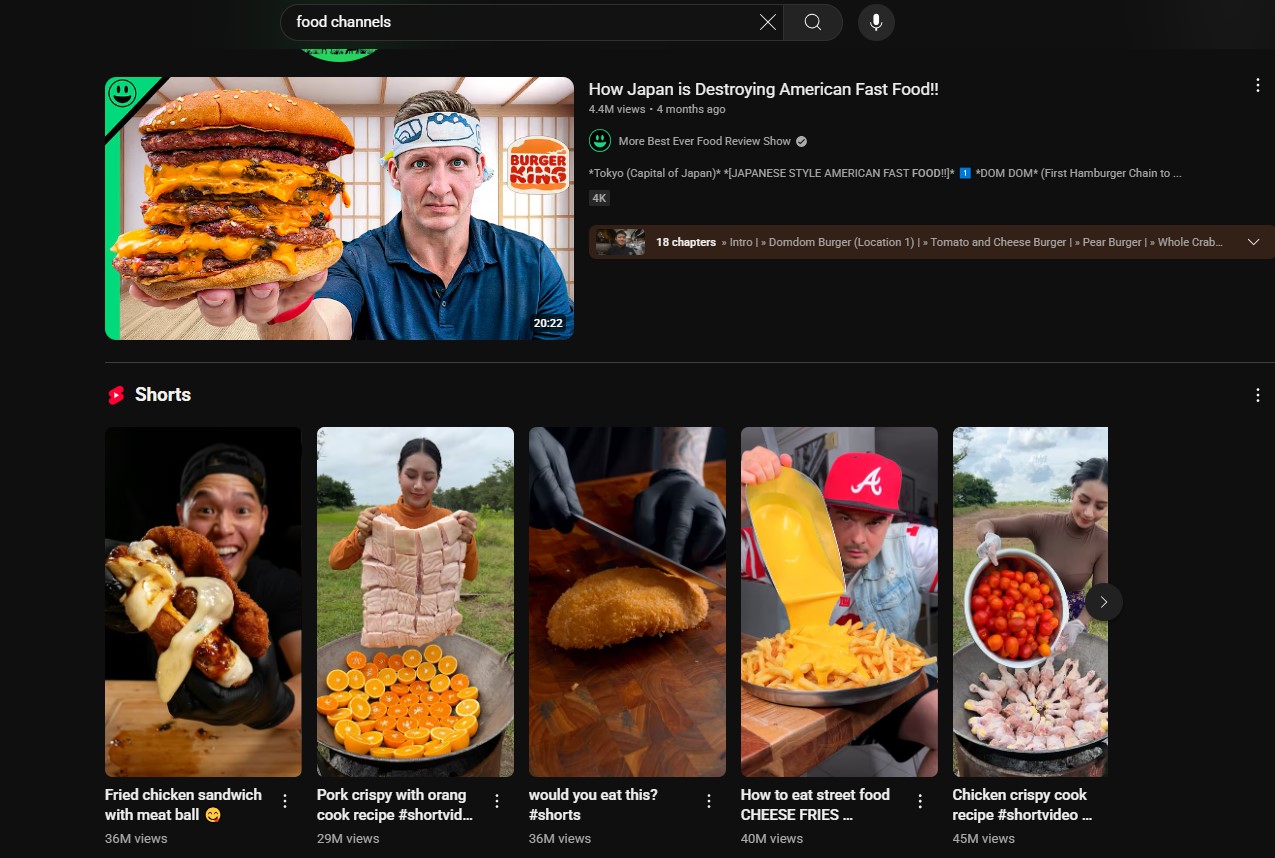Open options for Fried chicken sandwich short
1275x858 pixels.
click(x=285, y=801)
